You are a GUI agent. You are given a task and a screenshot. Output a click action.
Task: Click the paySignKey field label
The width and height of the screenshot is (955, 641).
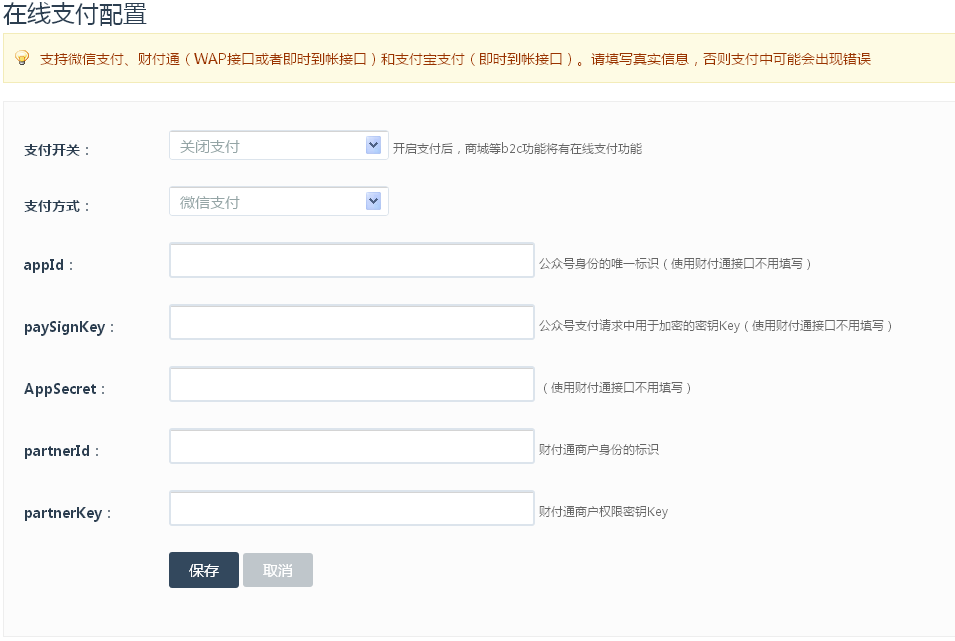69,327
